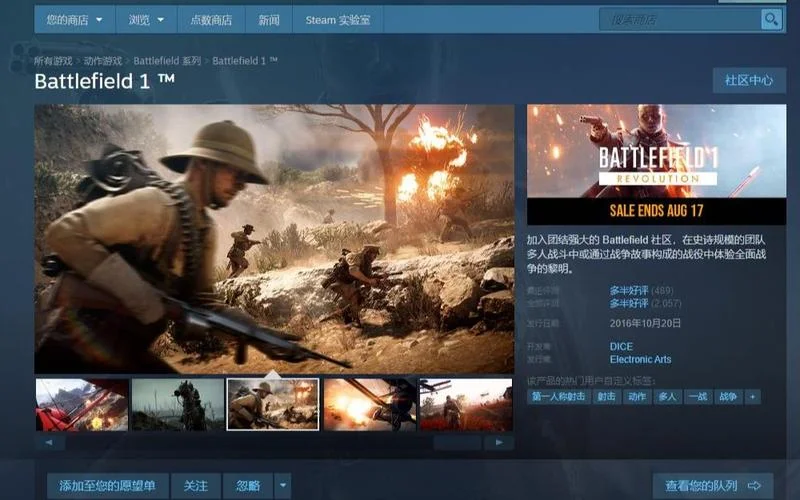Click the 忽略 button
The height and width of the screenshot is (500, 800).
click(248, 486)
